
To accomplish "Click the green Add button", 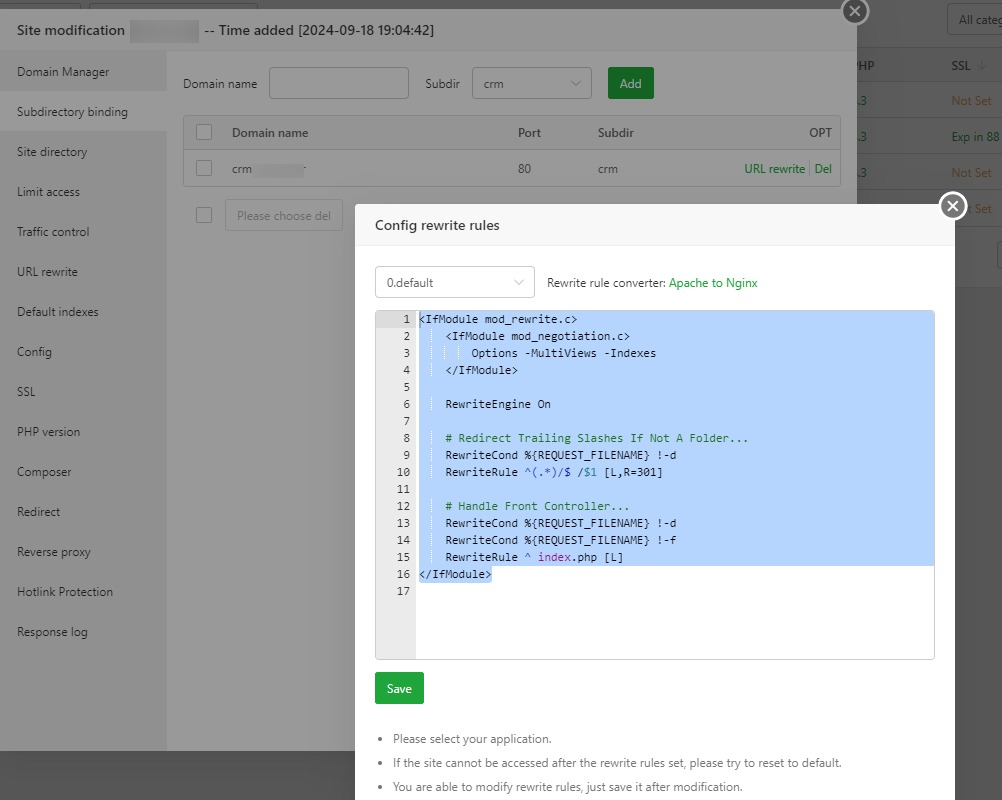I will click(x=630, y=84).
